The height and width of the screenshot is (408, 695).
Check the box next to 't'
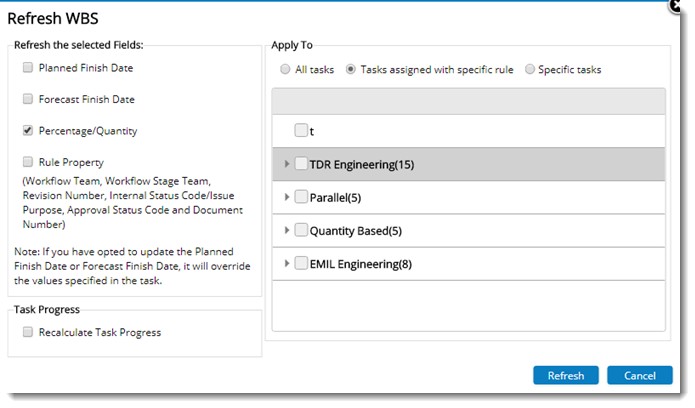[301, 131]
